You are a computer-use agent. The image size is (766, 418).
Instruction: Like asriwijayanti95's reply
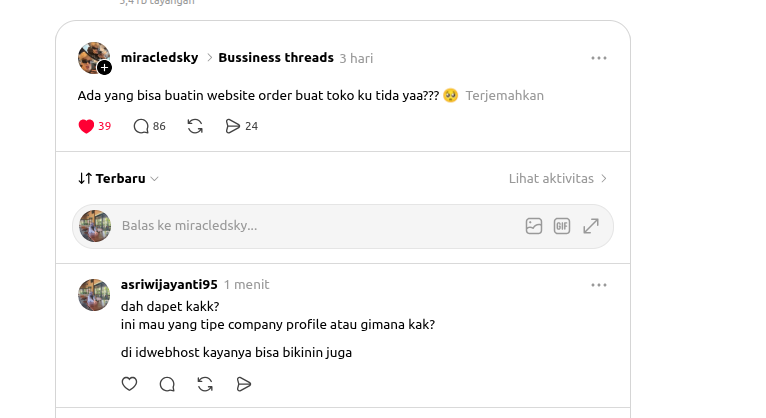pyautogui.click(x=129, y=384)
